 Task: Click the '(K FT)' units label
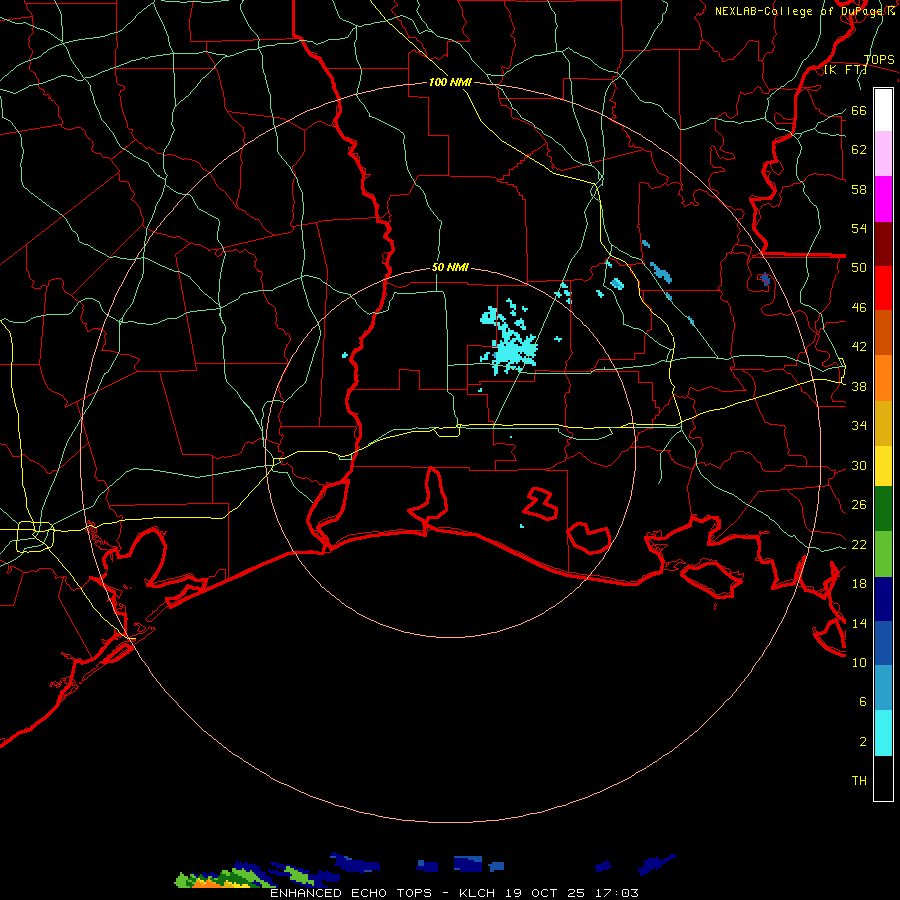[845, 70]
